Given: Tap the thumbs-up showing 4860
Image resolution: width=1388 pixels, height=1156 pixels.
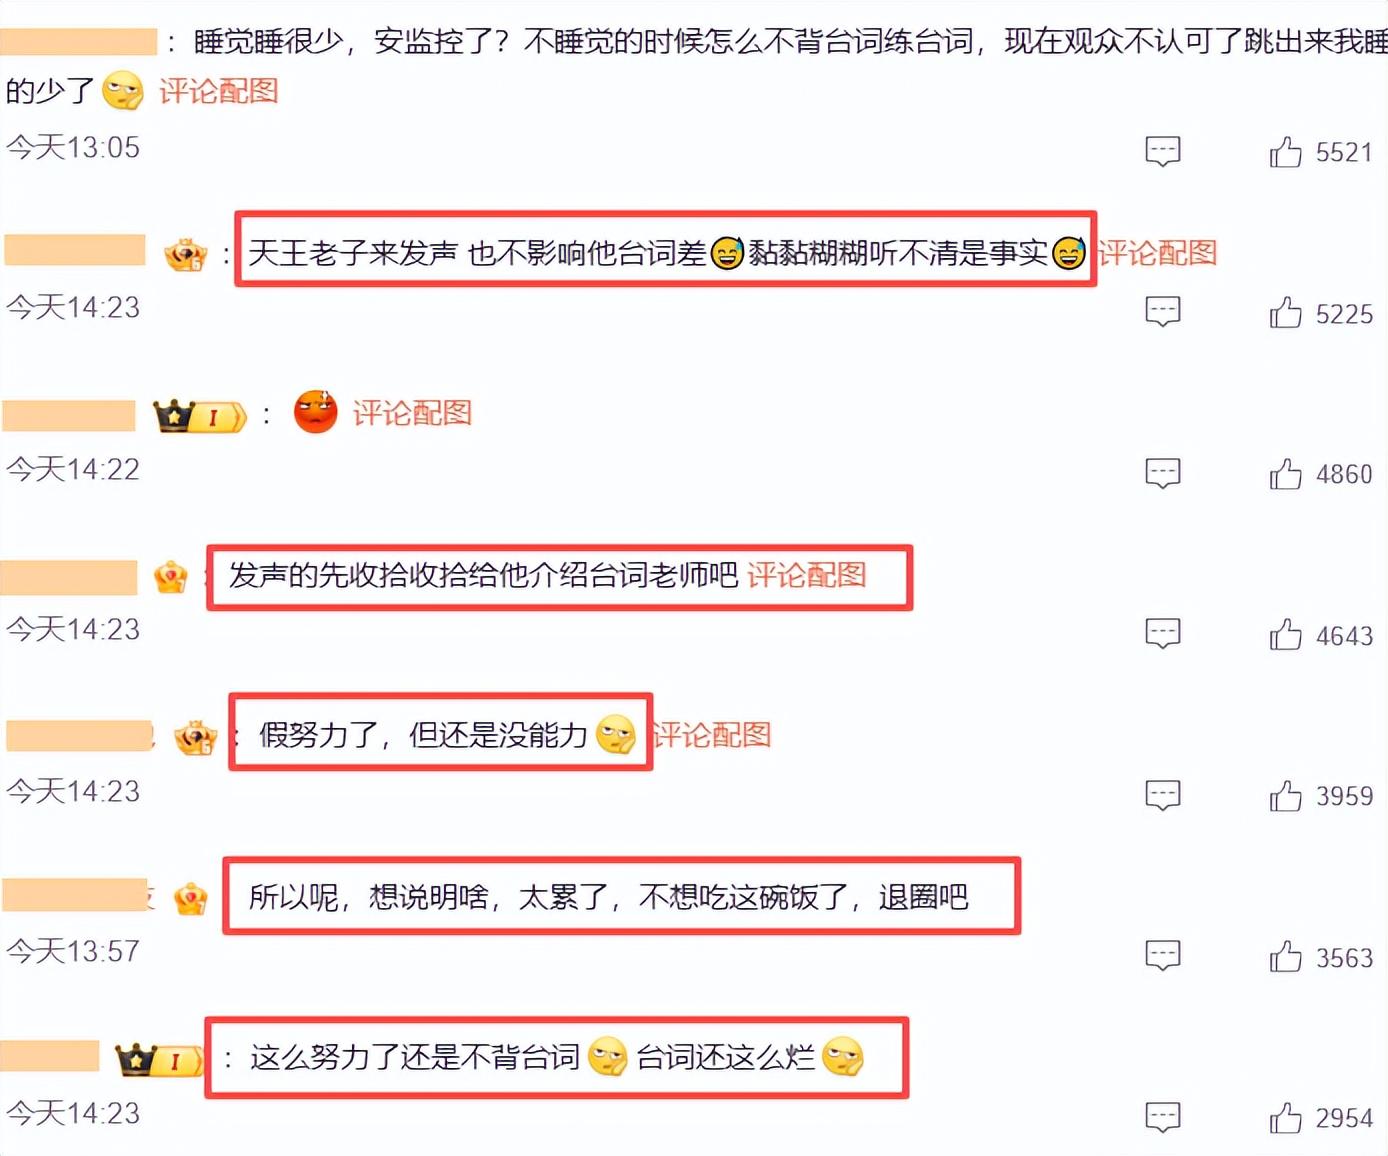Looking at the screenshot, I should coord(1285,473).
